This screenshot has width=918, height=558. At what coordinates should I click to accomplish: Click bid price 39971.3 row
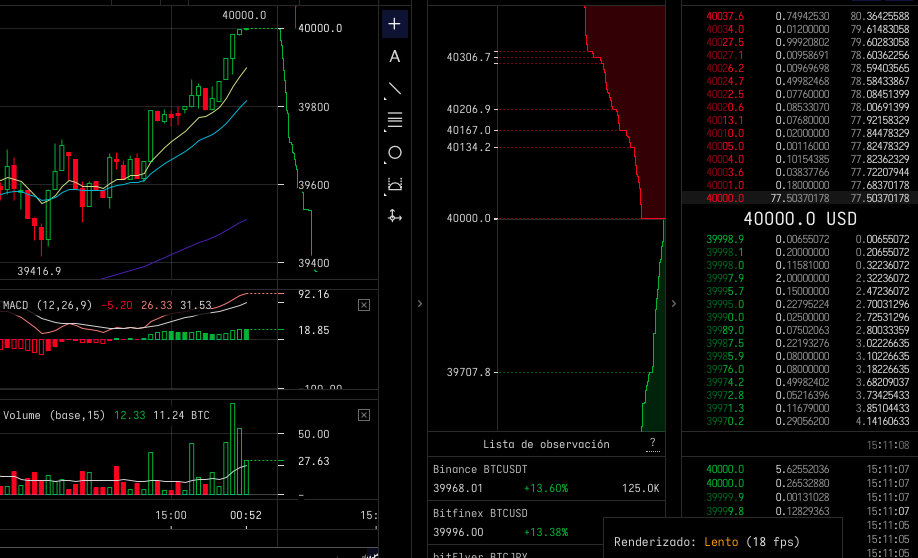click(799, 408)
